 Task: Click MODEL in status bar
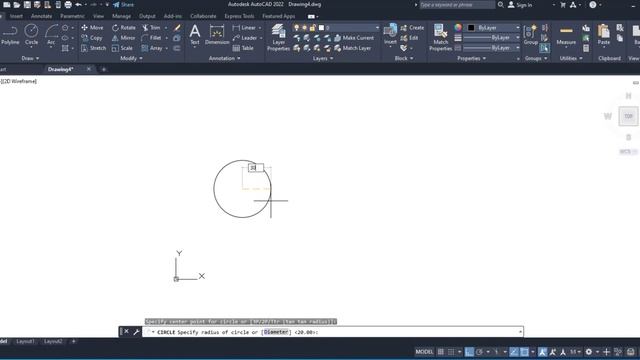[x=424, y=351]
